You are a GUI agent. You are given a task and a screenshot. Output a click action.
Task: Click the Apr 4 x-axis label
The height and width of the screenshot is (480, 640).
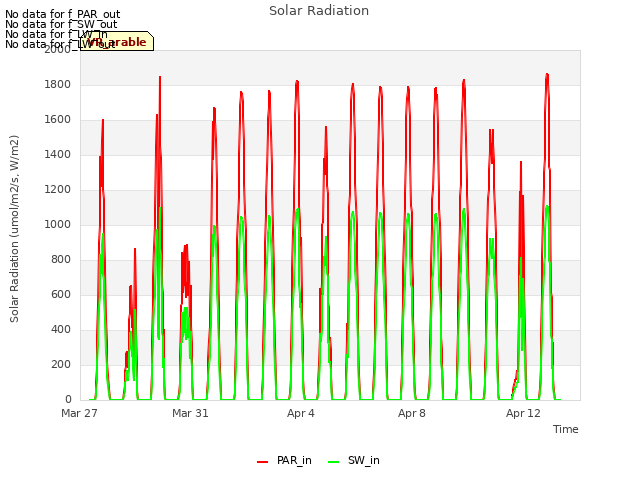pyautogui.click(x=301, y=413)
